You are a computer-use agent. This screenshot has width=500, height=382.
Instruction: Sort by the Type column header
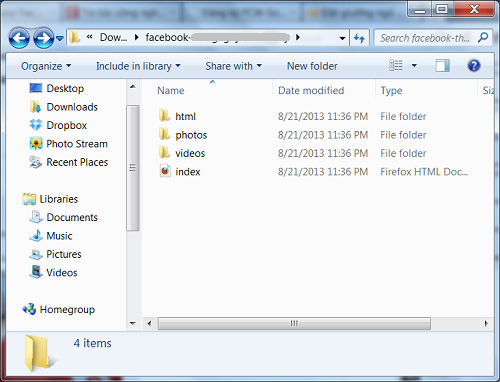(x=391, y=90)
